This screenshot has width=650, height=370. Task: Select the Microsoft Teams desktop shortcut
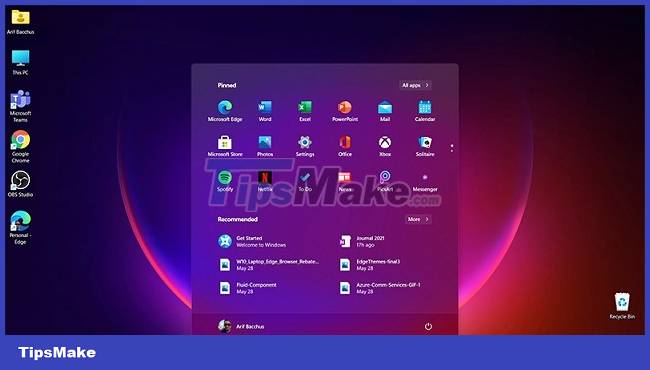click(20, 106)
